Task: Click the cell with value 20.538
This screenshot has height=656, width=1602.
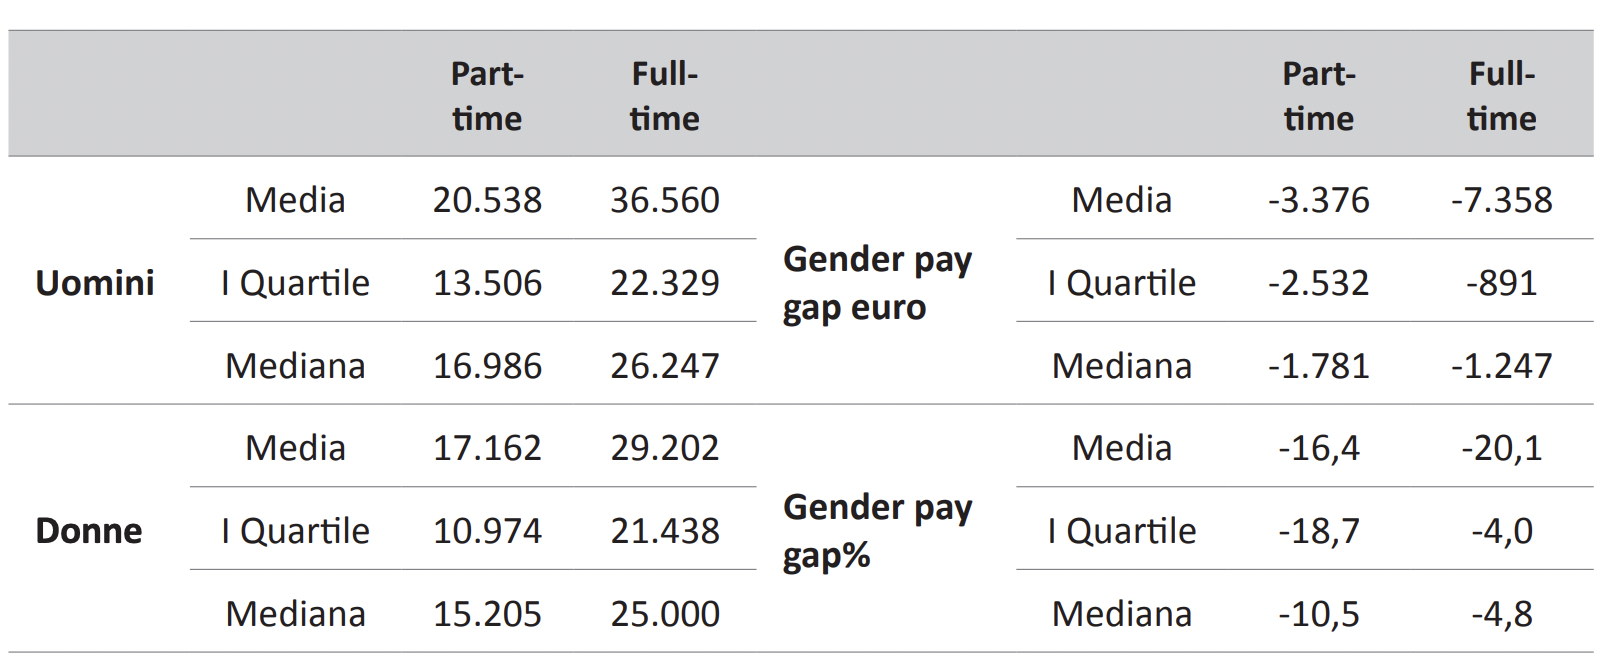Action: [487, 200]
